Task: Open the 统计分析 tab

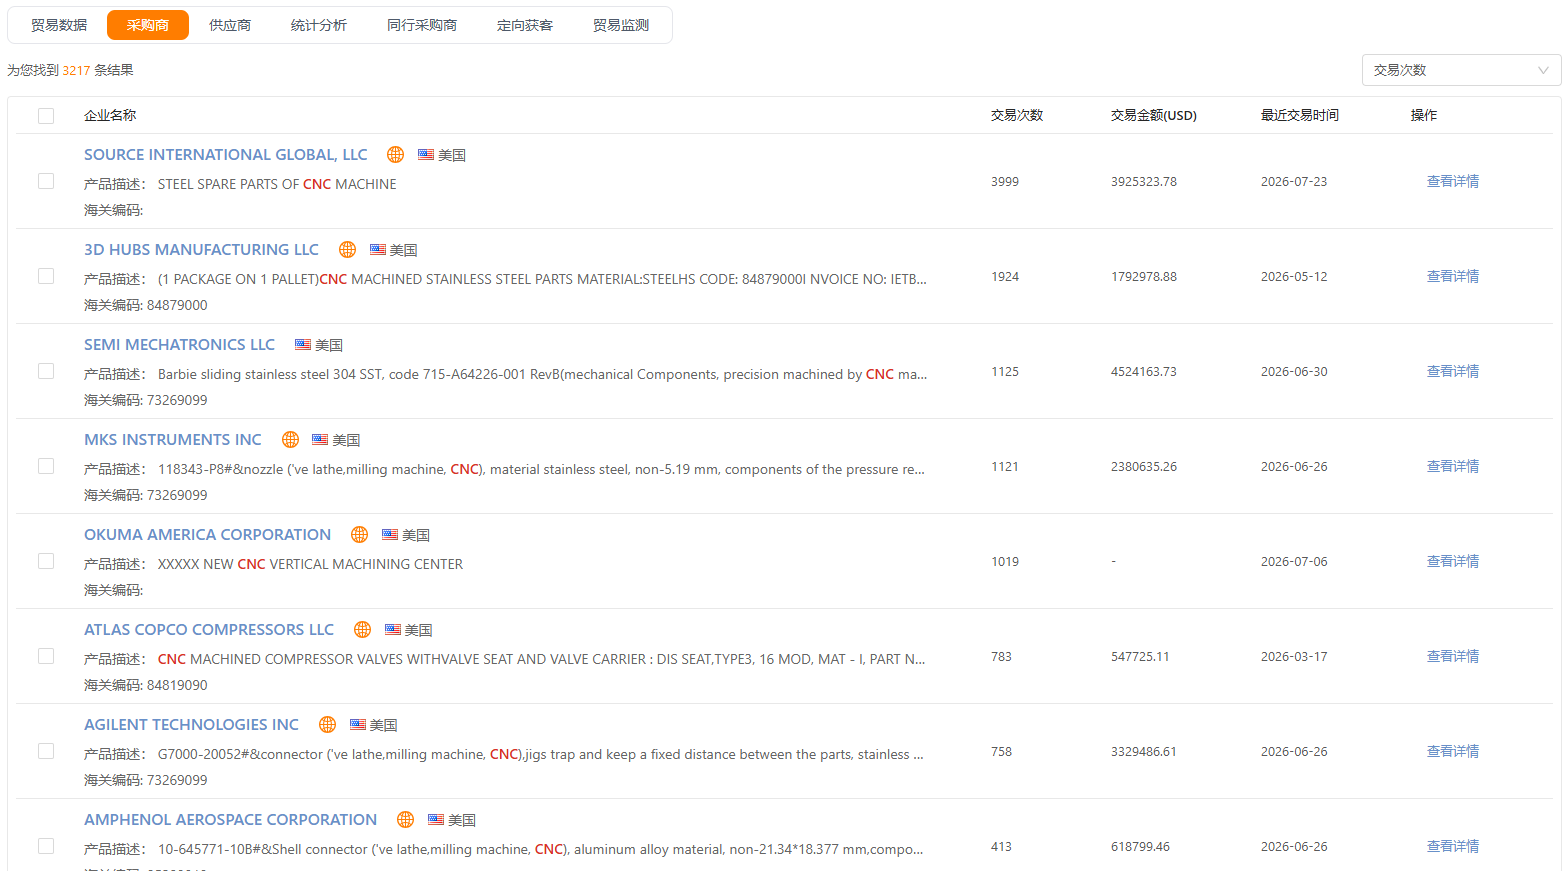Action: pos(319,25)
